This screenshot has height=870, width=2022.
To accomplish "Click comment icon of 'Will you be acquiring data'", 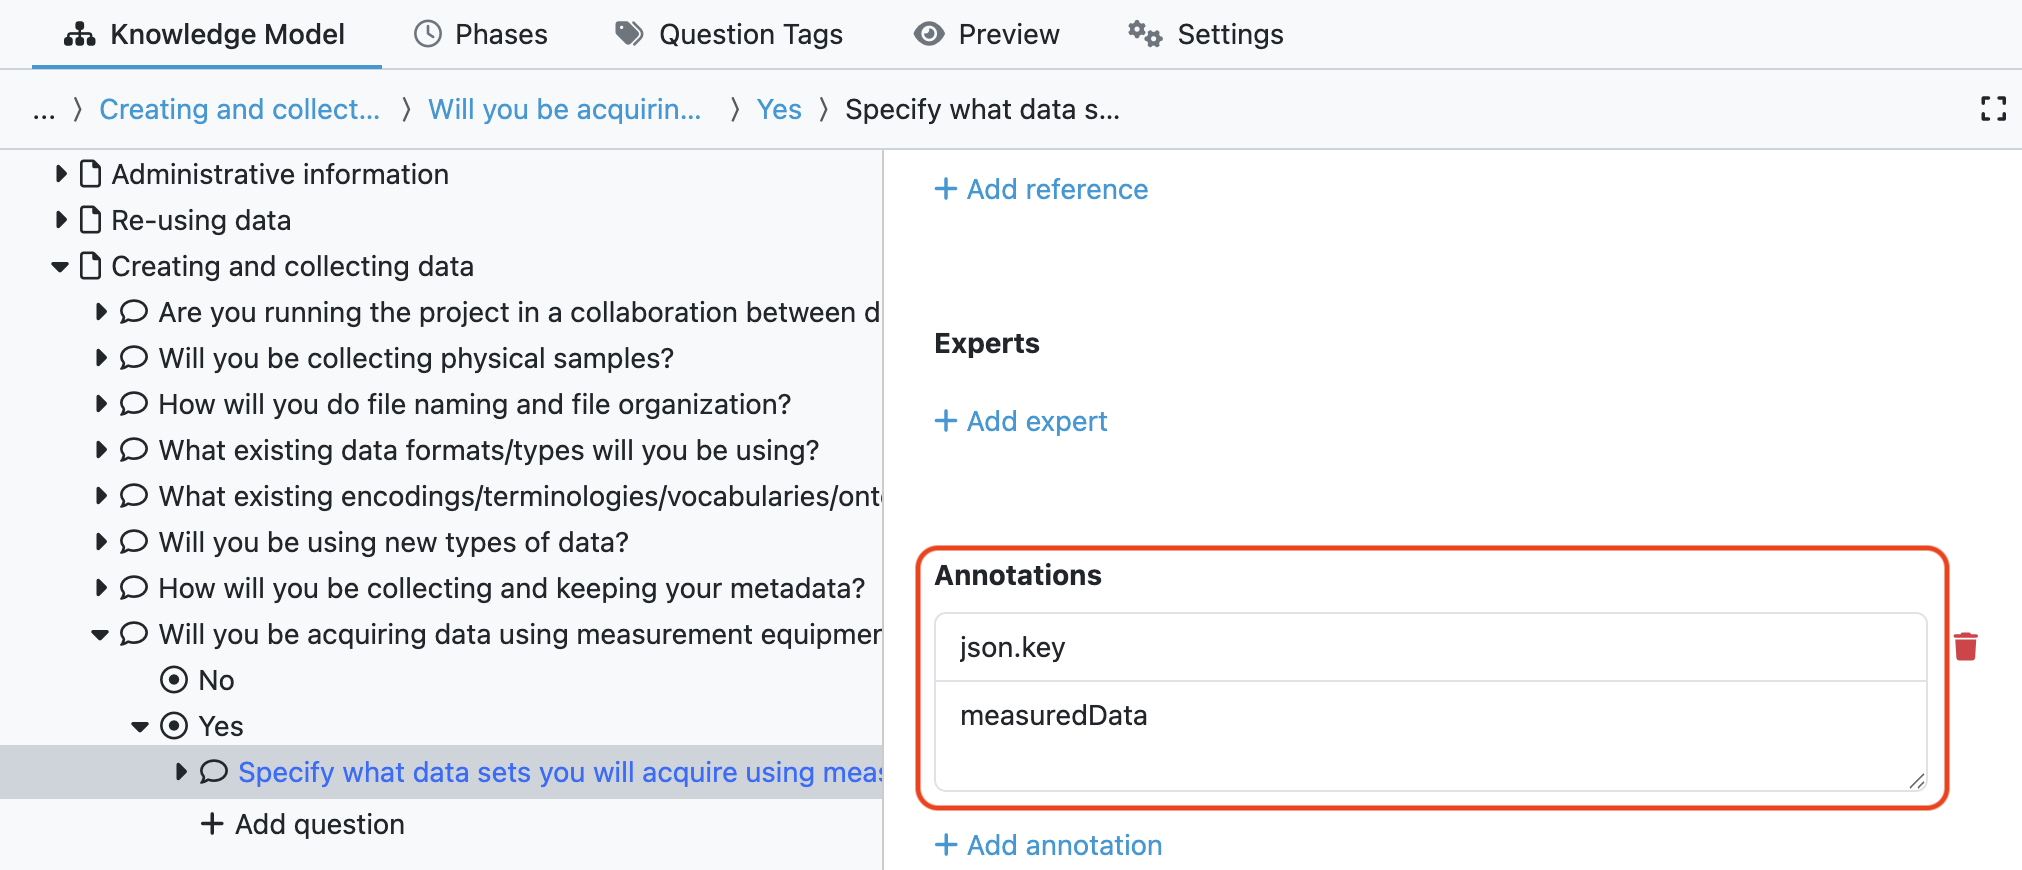I will point(134,634).
